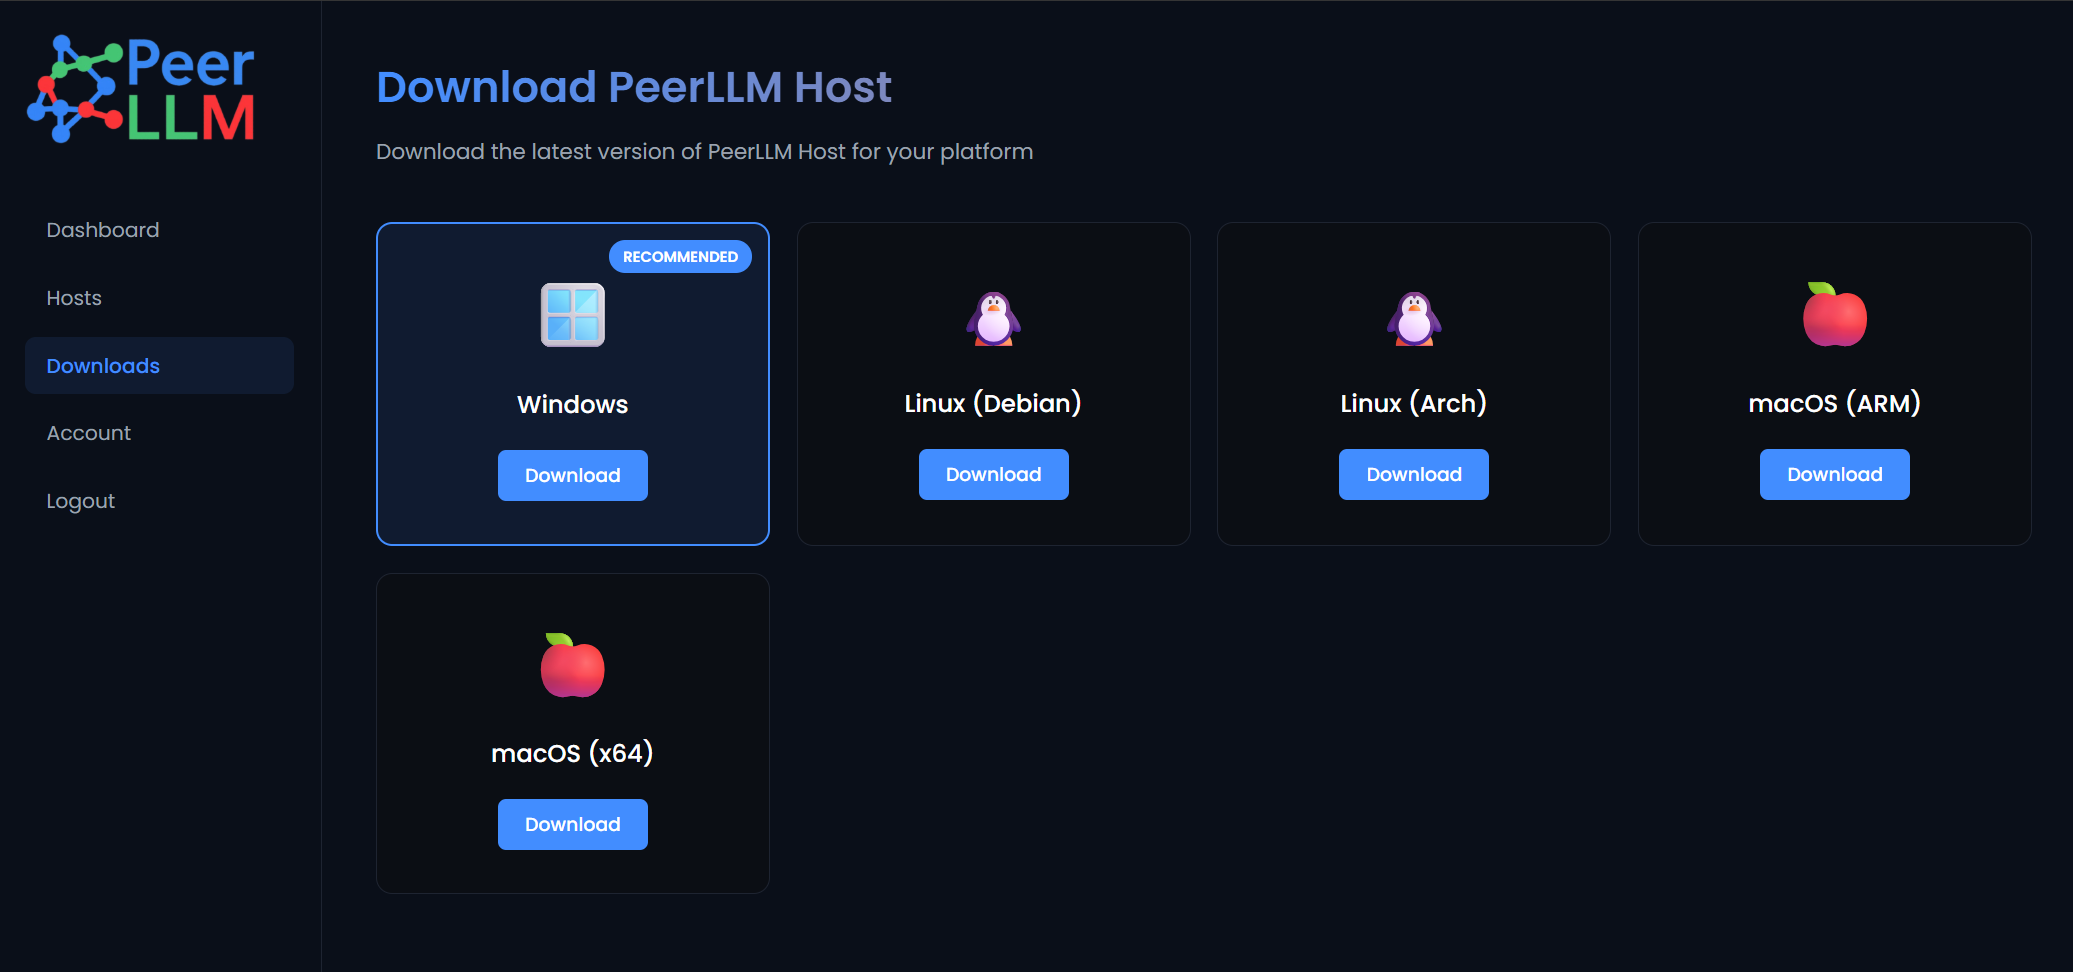Download the Linux (Debian) build
This screenshot has width=2073, height=972.
[x=993, y=475]
